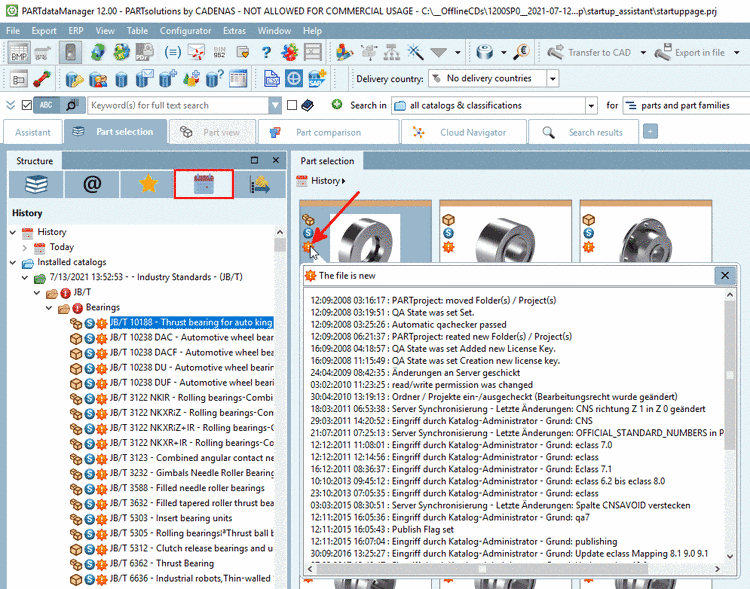The image size is (750, 589).
Task: Click the blue crosshair target icon
Action: 294,78
